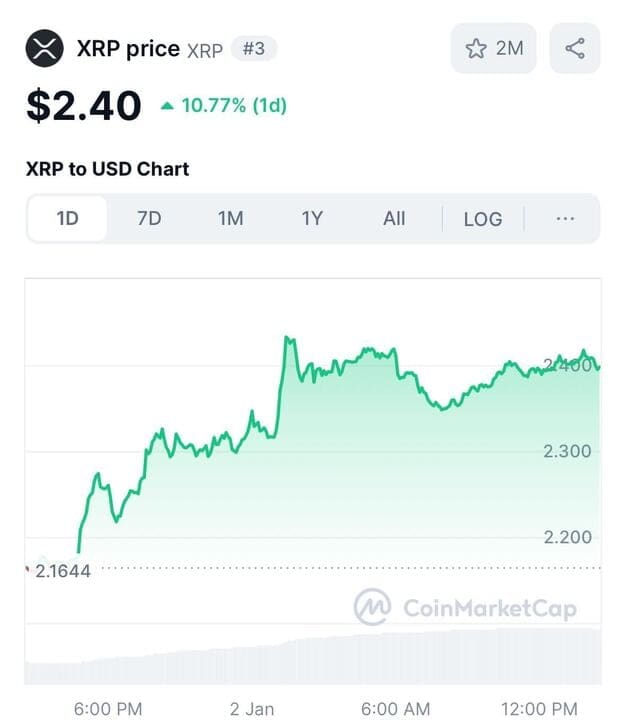Viewport: 626px width, 720px height.
Task: Click the chart peak near 2 Jan
Action: point(288,339)
